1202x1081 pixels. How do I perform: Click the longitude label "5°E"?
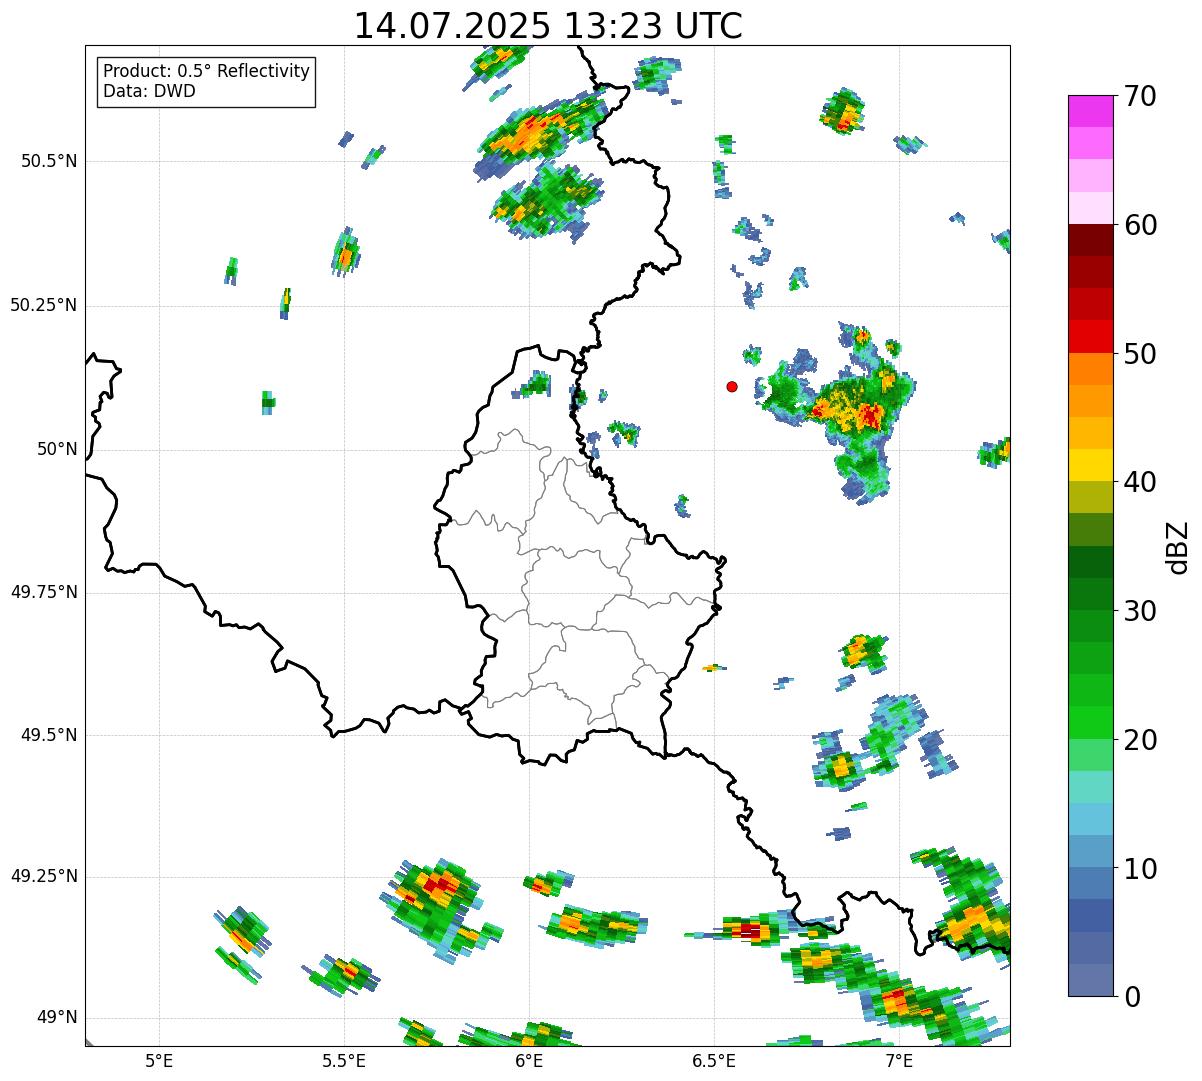pos(159,1060)
